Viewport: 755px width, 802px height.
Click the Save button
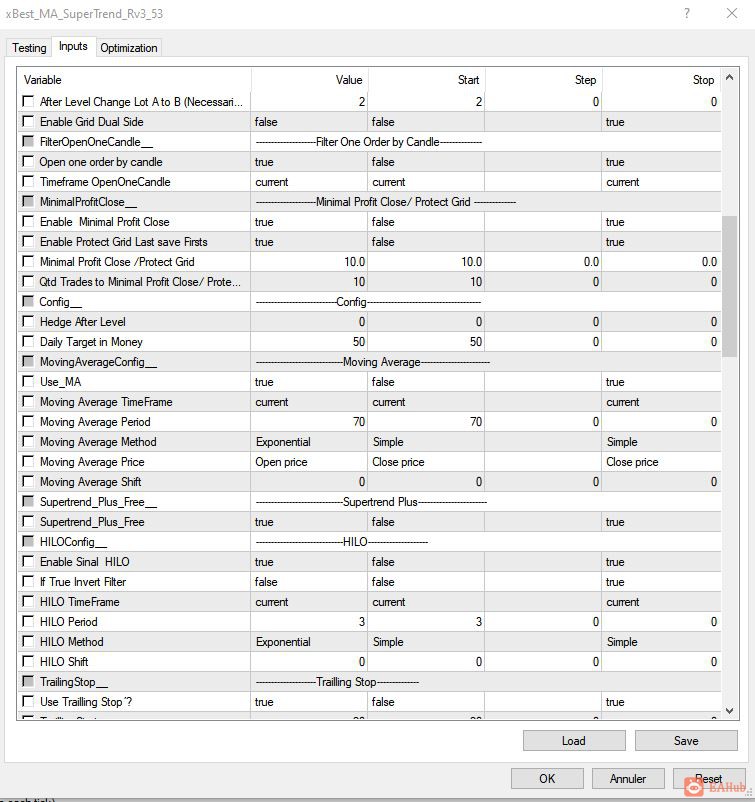point(686,741)
